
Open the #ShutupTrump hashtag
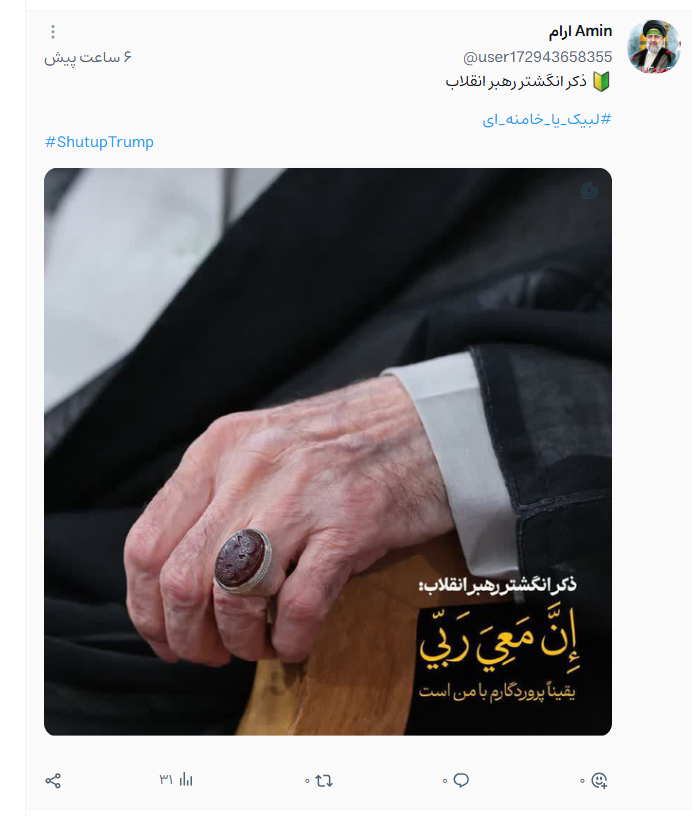(99, 142)
